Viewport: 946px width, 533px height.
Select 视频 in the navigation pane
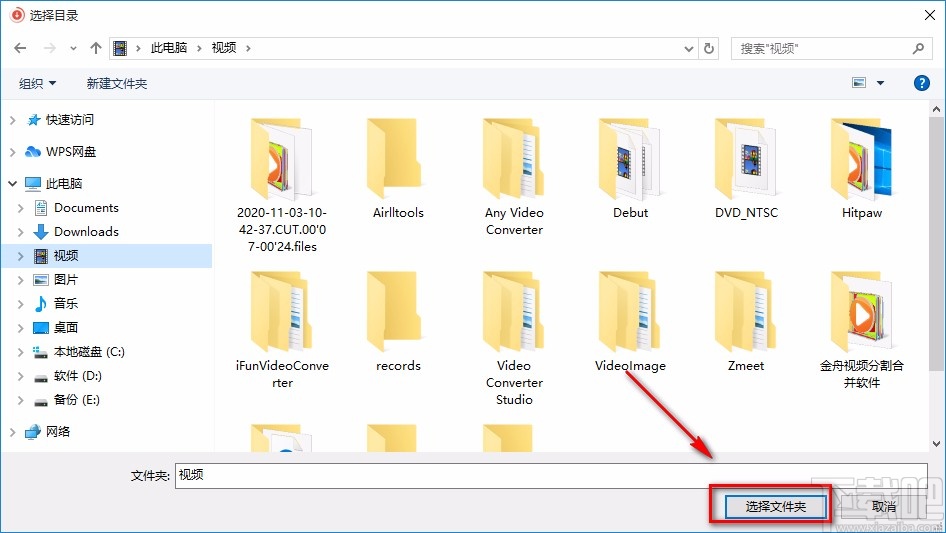coord(66,256)
